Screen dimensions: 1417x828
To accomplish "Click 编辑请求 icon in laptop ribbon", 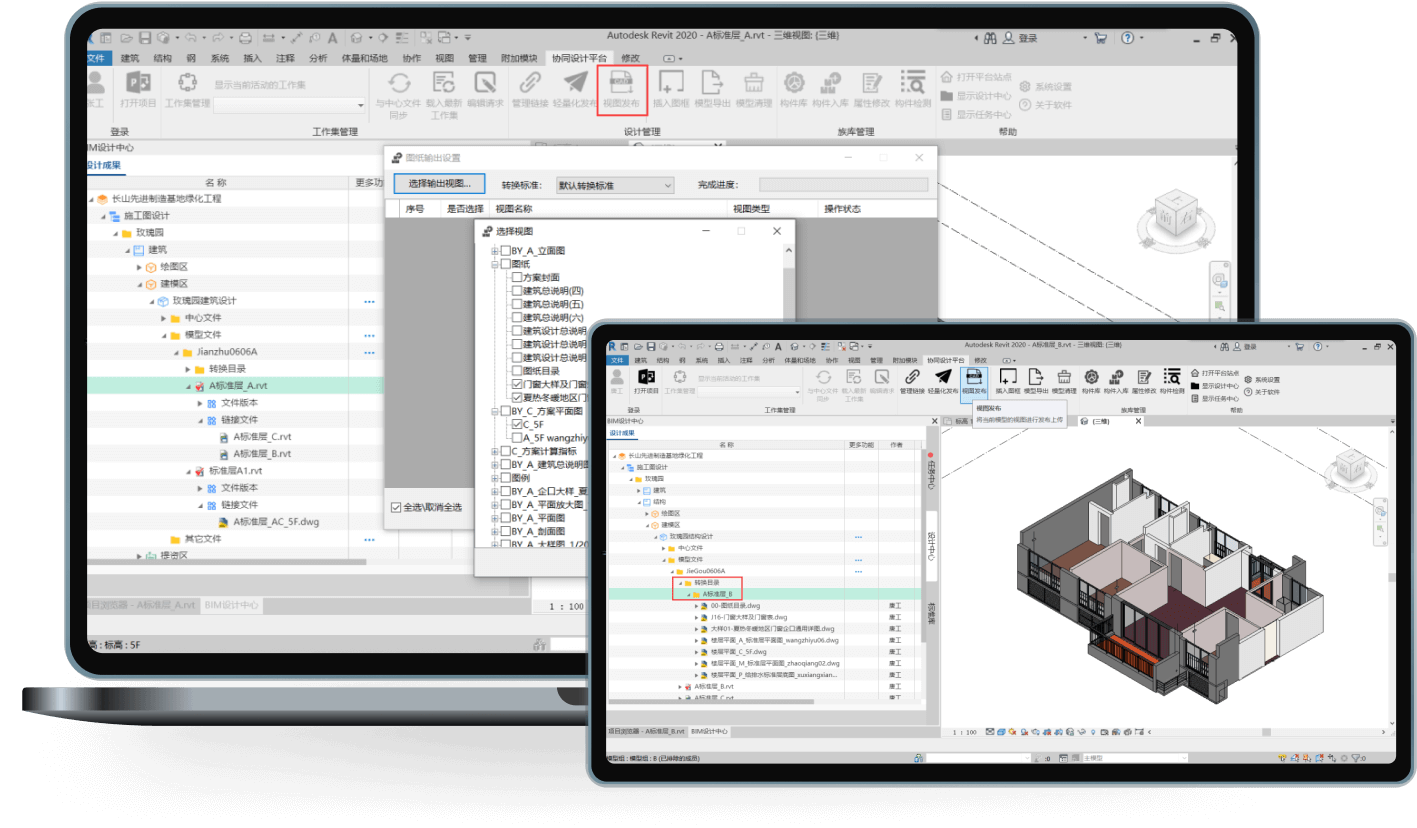I will click(485, 83).
